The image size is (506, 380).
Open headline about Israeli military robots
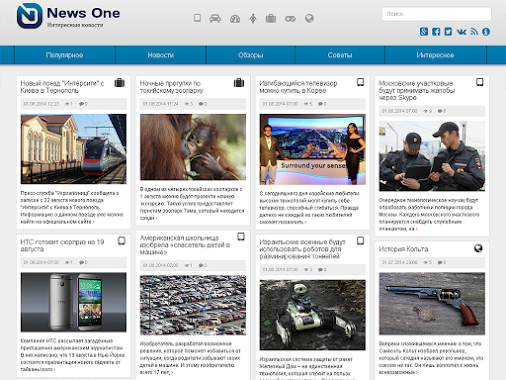point(303,249)
